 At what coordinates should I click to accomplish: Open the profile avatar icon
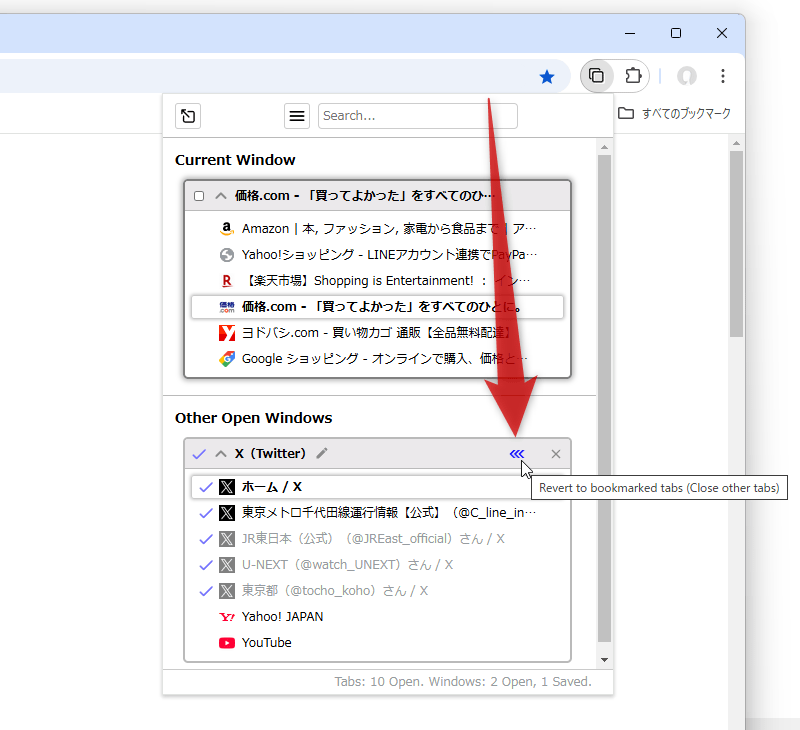coord(687,77)
